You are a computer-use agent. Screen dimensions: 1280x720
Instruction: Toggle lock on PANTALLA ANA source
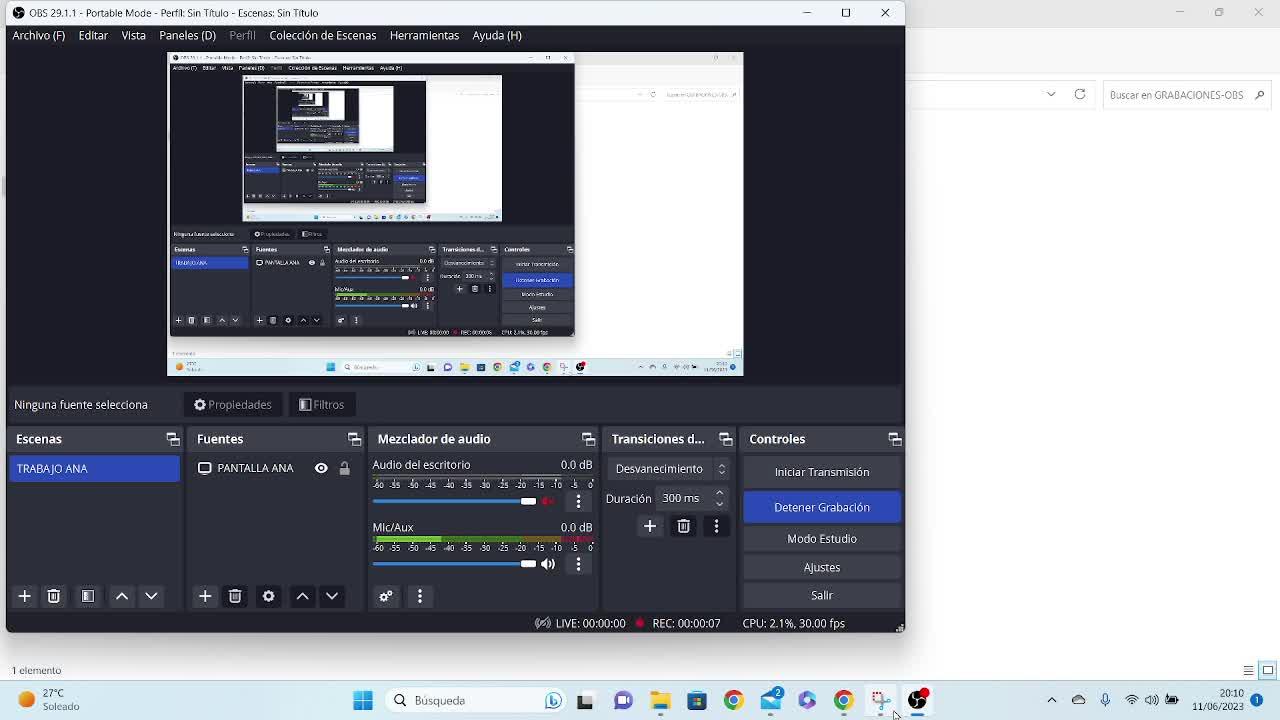tap(344, 468)
